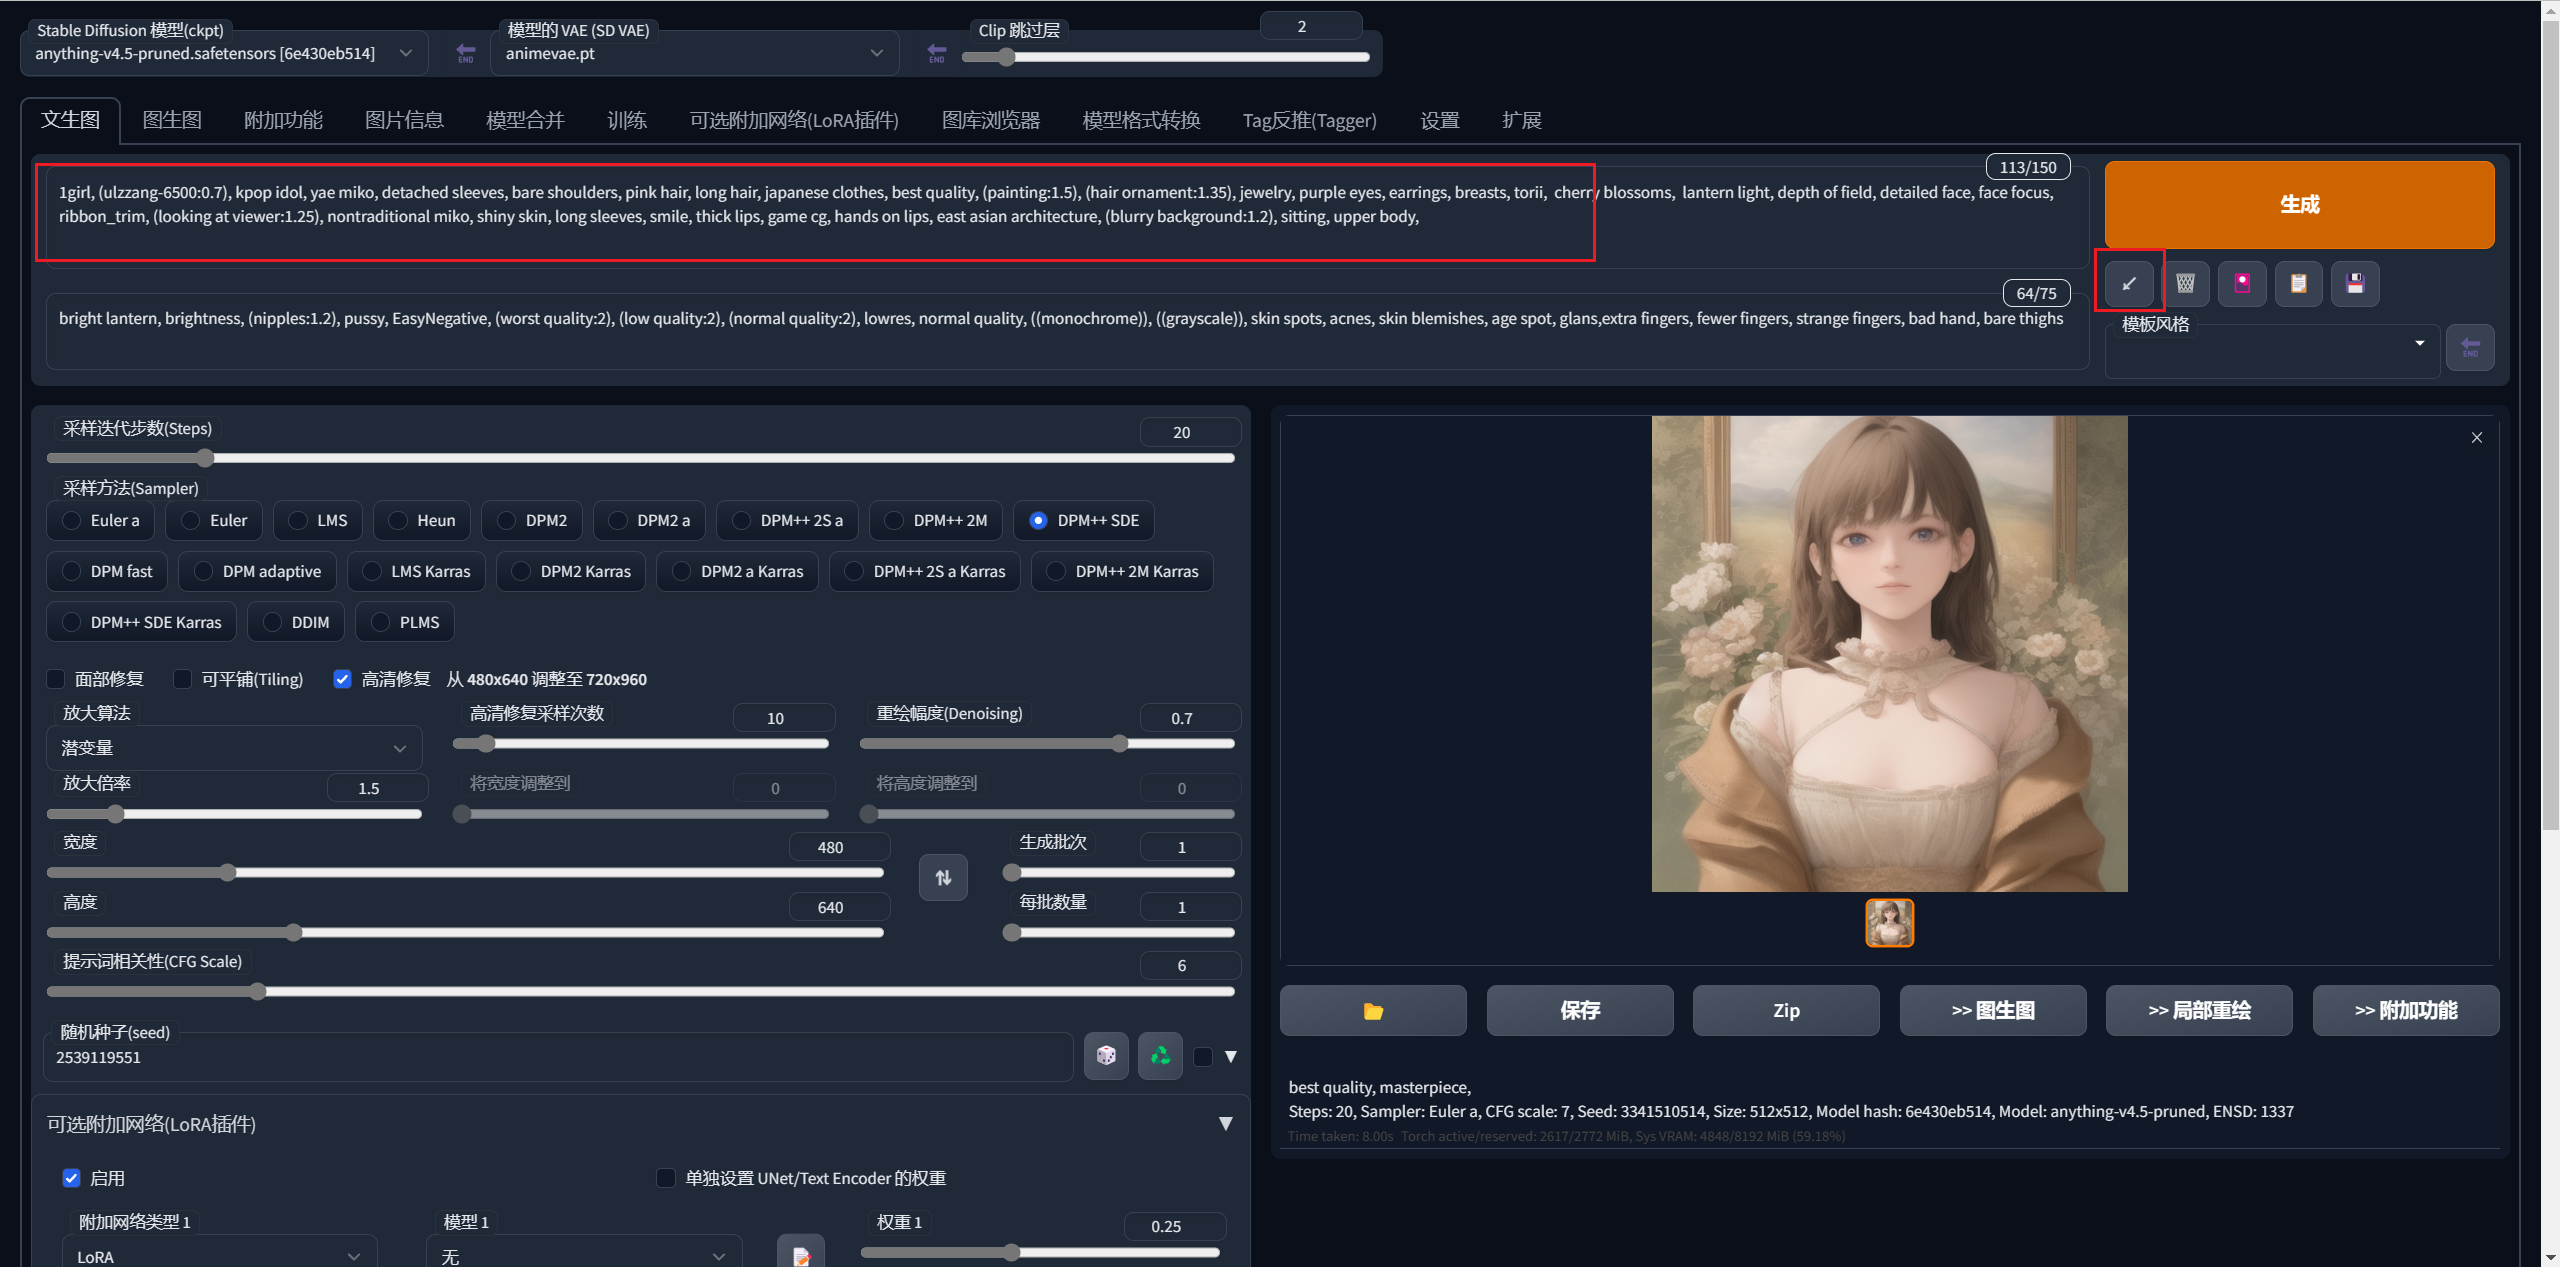Click the END arrow icon beside template style
Viewport: 2560px width, 1267px height.
[2470, 348]
